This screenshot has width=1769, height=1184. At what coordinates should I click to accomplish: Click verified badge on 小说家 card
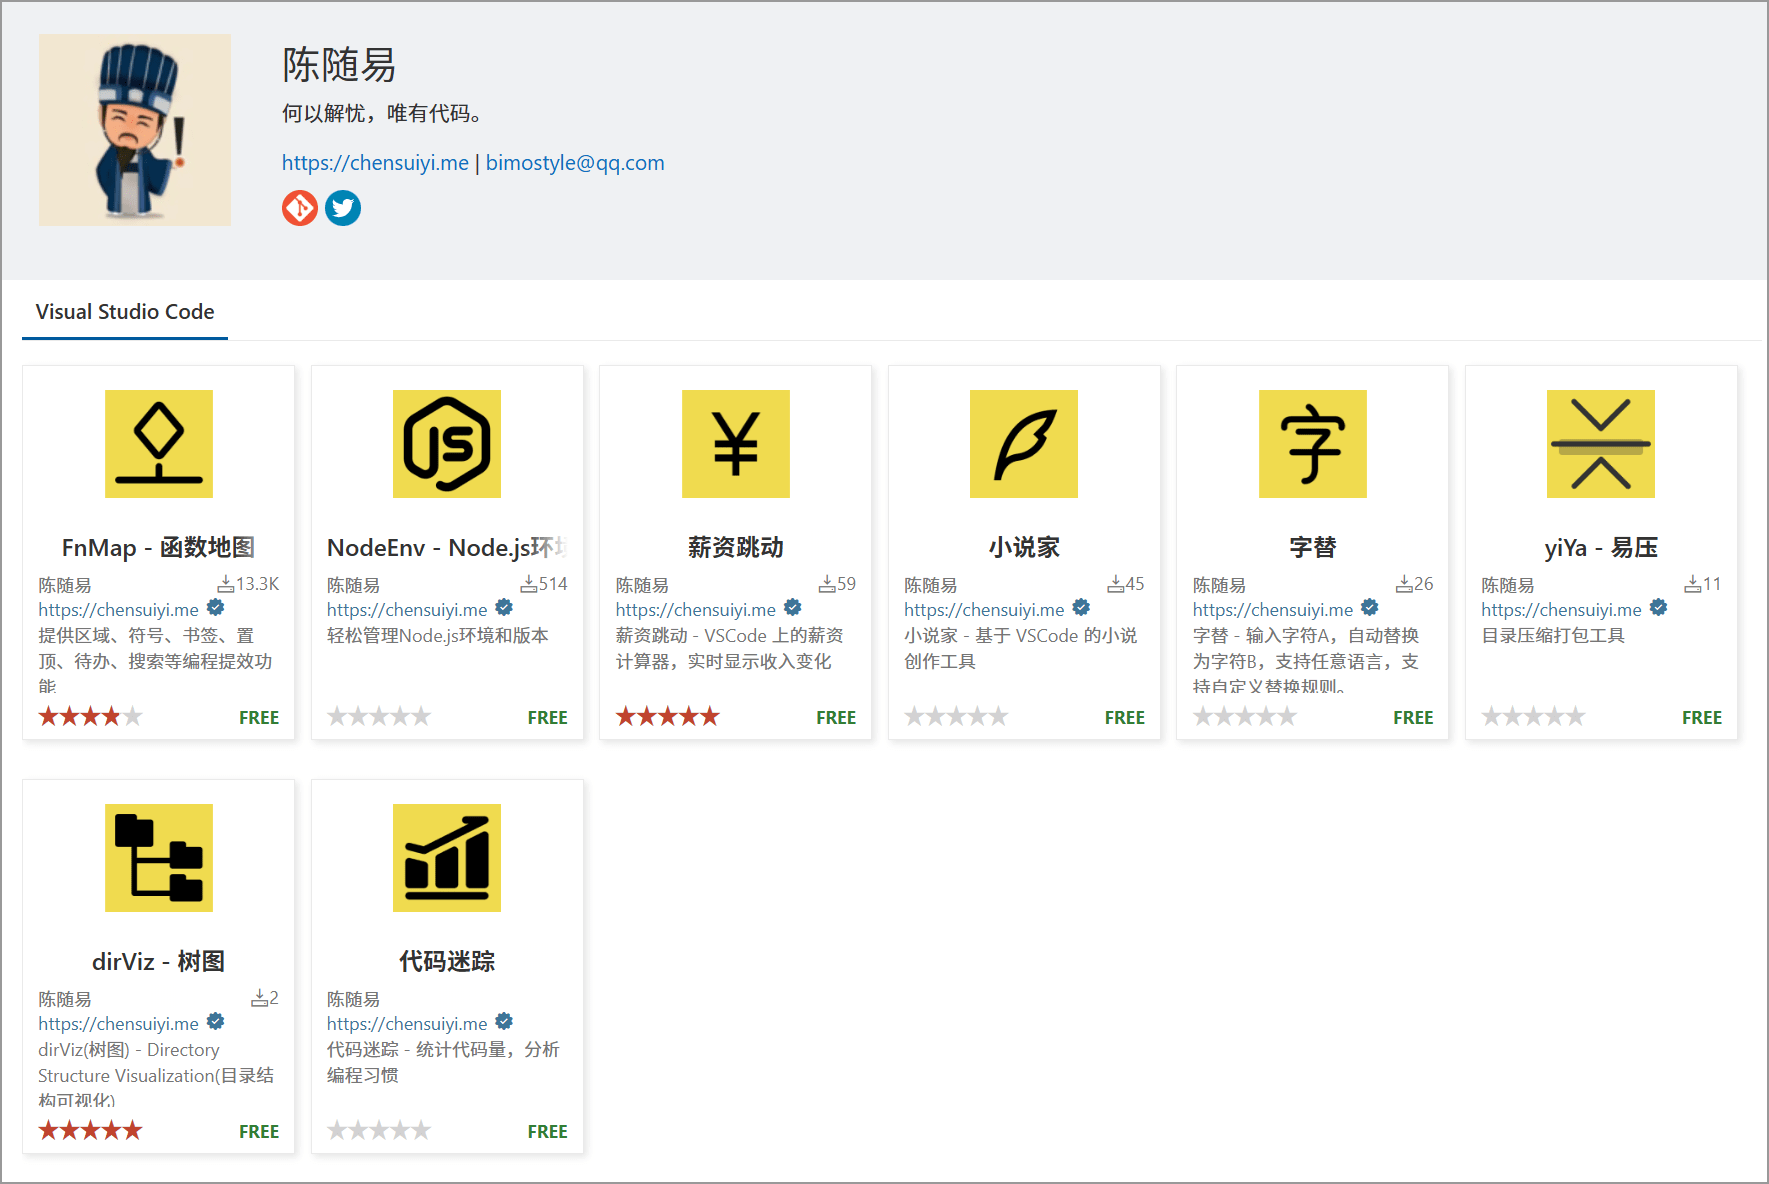(x=1081, y=608)
